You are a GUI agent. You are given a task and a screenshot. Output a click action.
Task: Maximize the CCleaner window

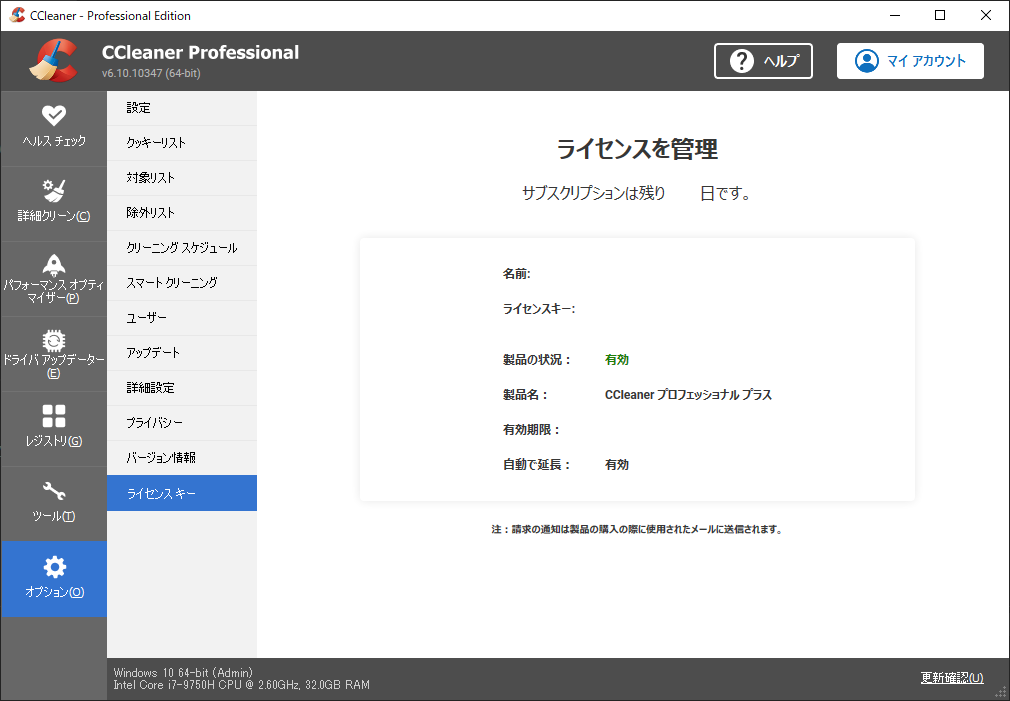pyautogui.click(x=940, y=15)
